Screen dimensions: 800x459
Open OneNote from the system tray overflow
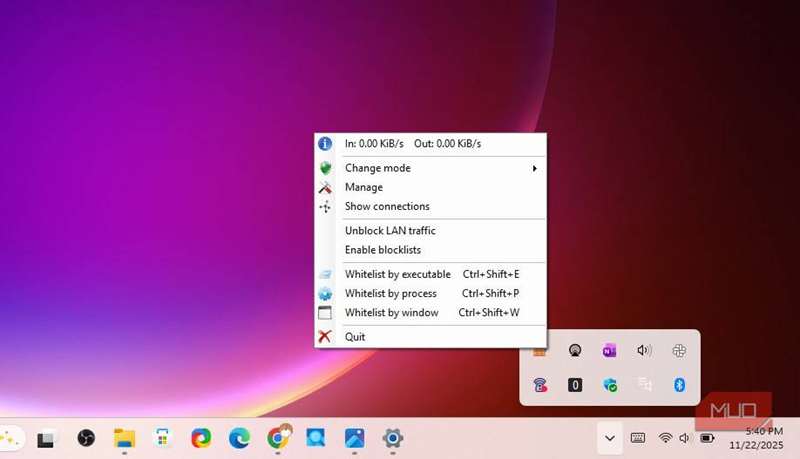(x=609, y=350)
